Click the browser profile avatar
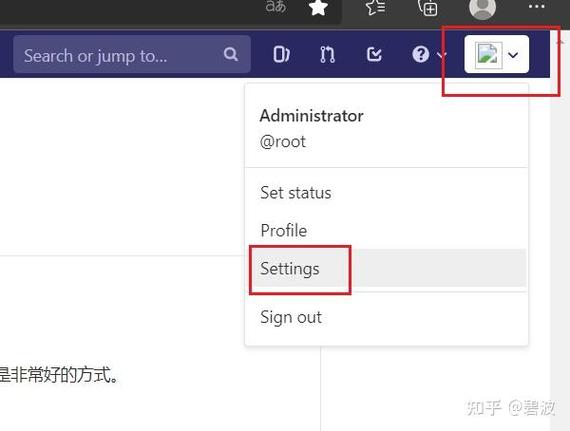Screen dimensions: 570x431 pyautogui.click(x=482, y=7)
